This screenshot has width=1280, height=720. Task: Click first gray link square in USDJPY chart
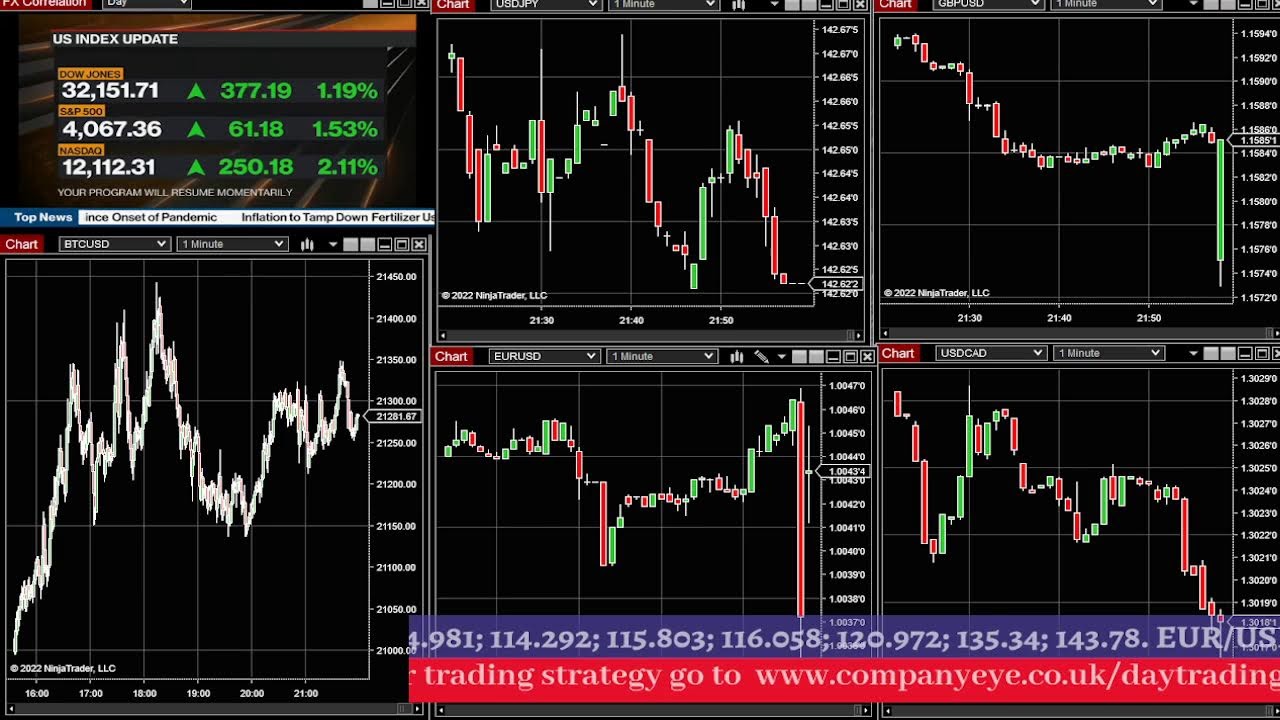click(x=792, y=5)
